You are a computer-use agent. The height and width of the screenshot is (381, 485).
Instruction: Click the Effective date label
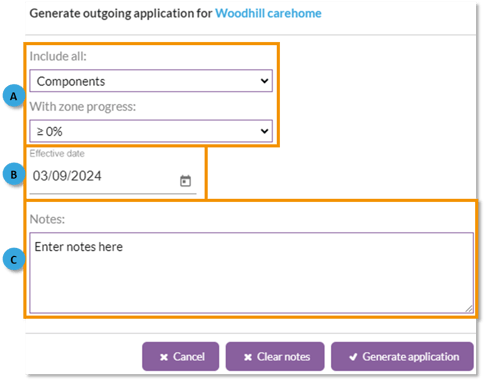[x=57, y=154]
